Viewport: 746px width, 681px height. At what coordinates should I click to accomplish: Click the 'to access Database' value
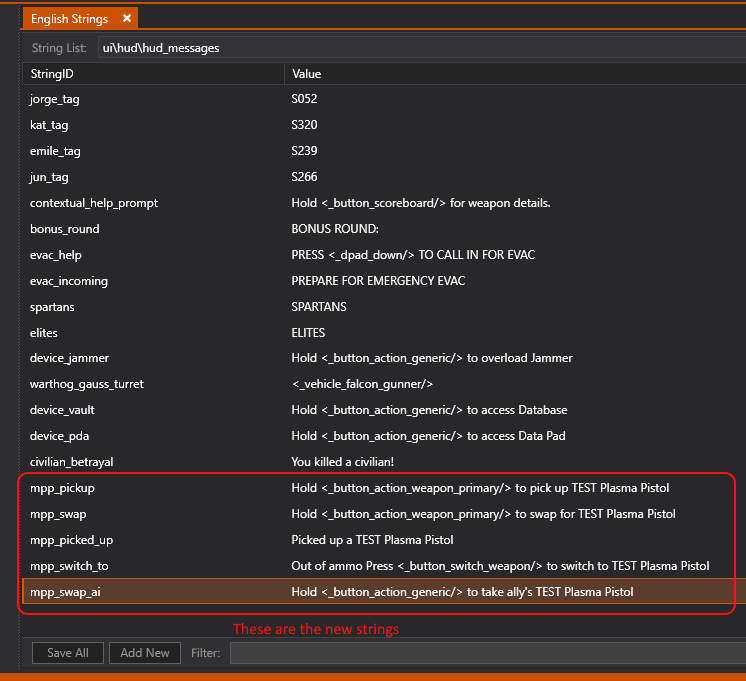coord(429,410)
